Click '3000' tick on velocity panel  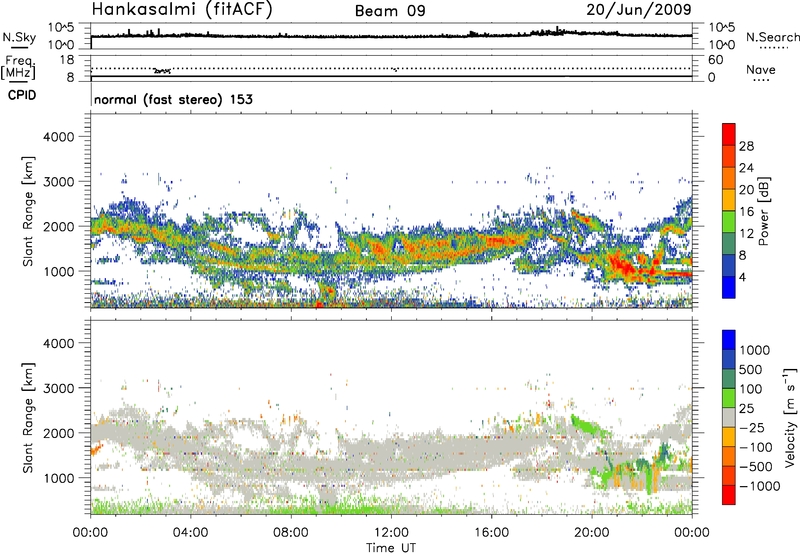tap(58, 388)
